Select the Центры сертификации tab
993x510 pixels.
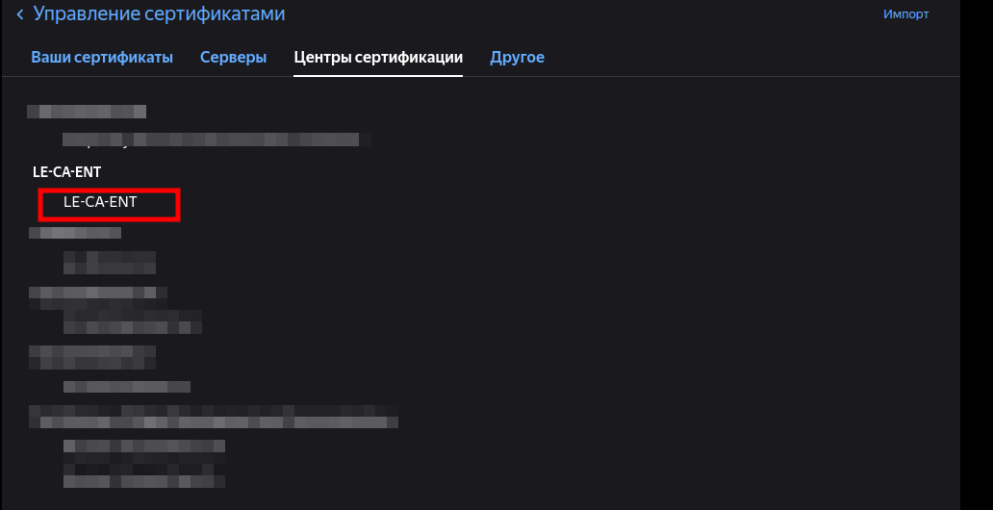point(378,57)
